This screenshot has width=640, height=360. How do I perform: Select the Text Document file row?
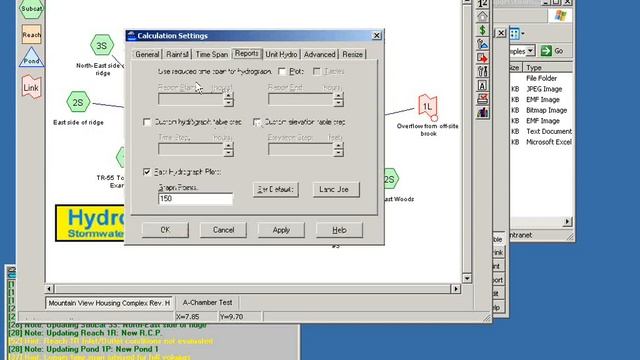(542, 131)
